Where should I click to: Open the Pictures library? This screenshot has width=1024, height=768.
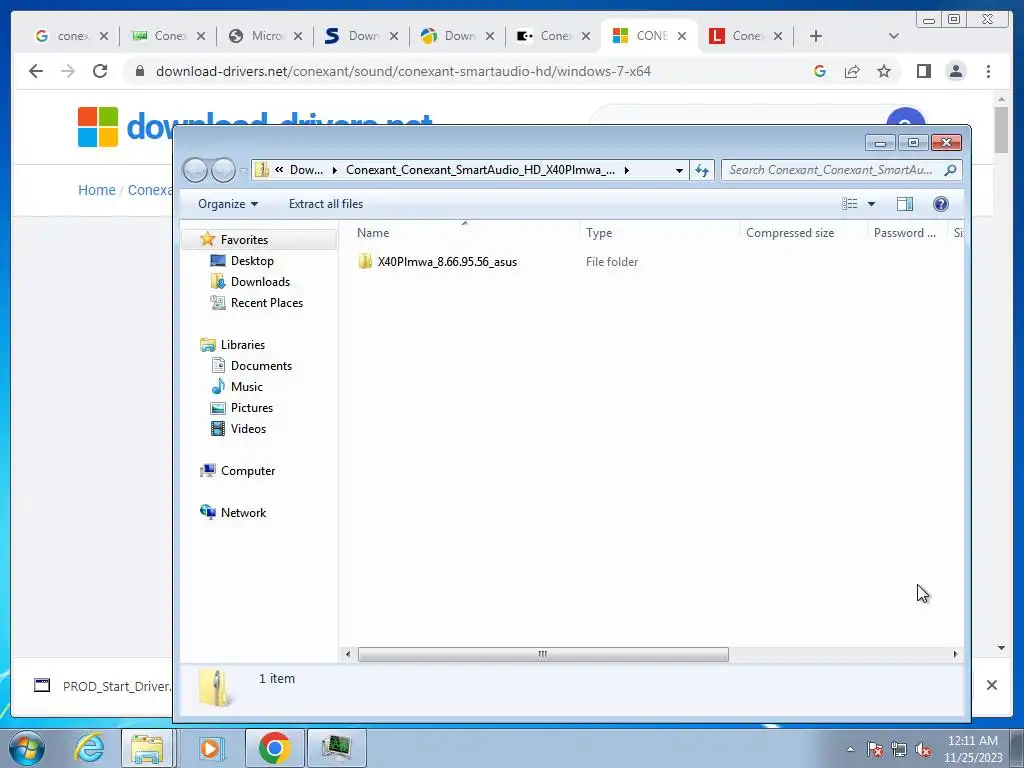(x=251, y=408)
